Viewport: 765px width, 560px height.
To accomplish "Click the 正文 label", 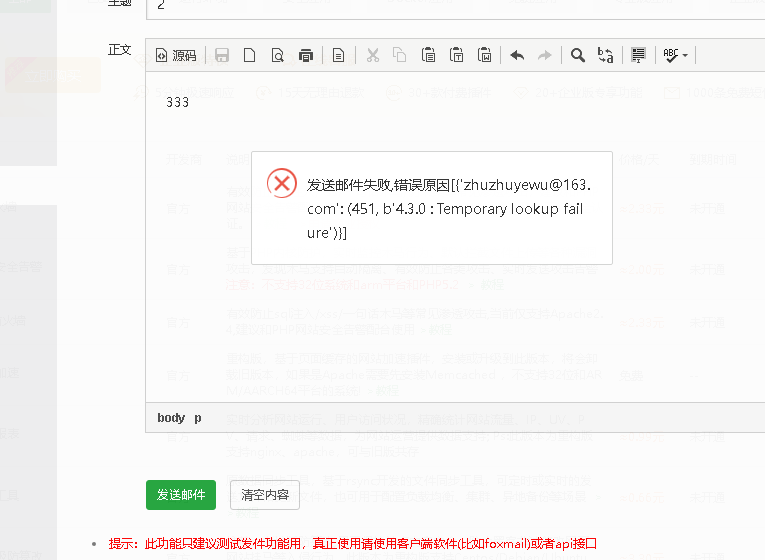I will [x=120, y=50].
